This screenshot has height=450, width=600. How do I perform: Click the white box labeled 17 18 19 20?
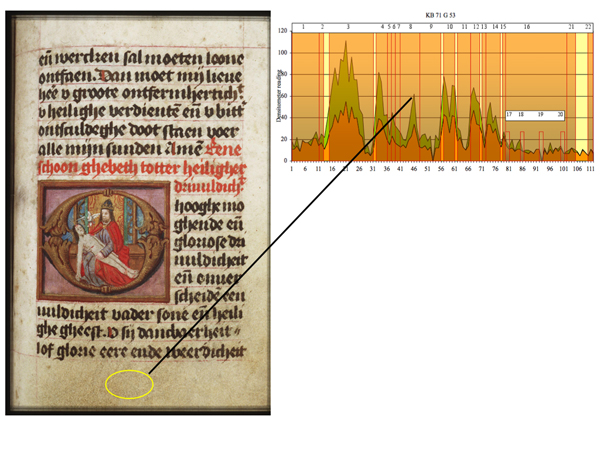coord(535,116)
